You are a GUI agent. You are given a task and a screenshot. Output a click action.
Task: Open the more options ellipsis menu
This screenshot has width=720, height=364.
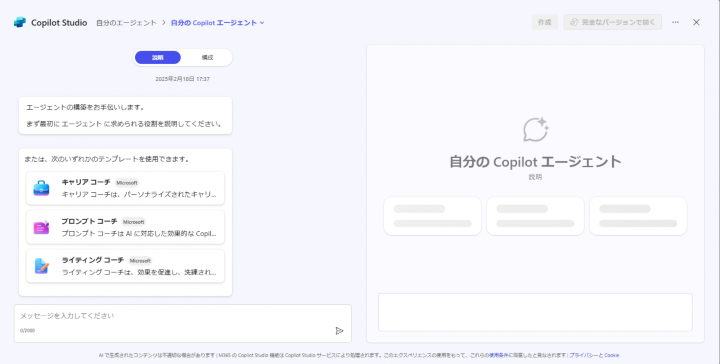click(675, 22)
